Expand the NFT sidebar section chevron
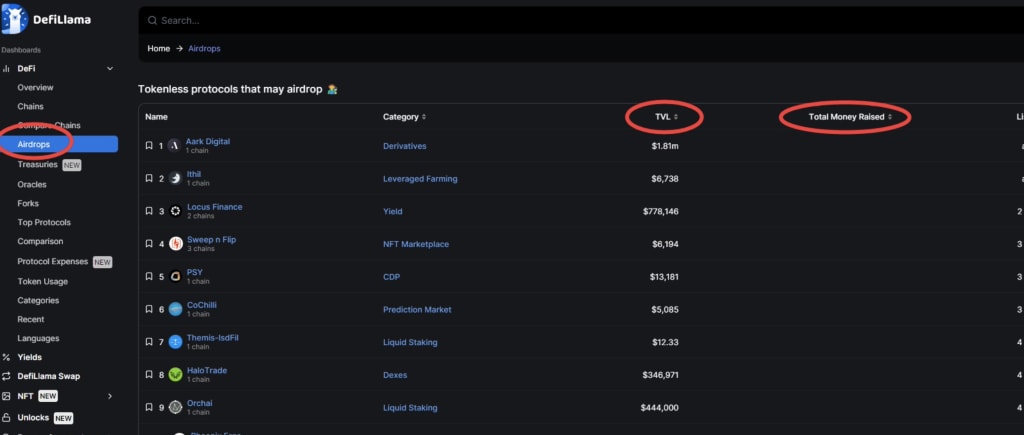 pos(110,396)
